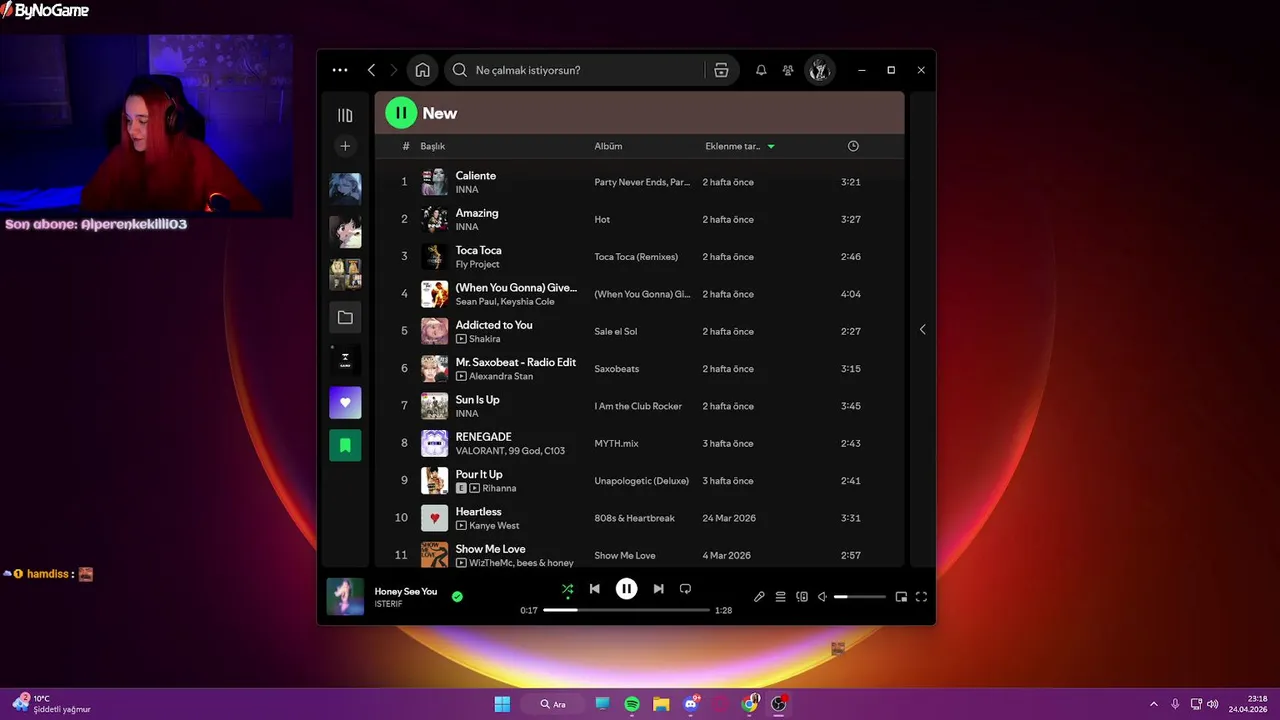1280x720 pixels.
Task: Open File Explorer from the taskbar
Action: pyautogui.click(x=661, y=704)
